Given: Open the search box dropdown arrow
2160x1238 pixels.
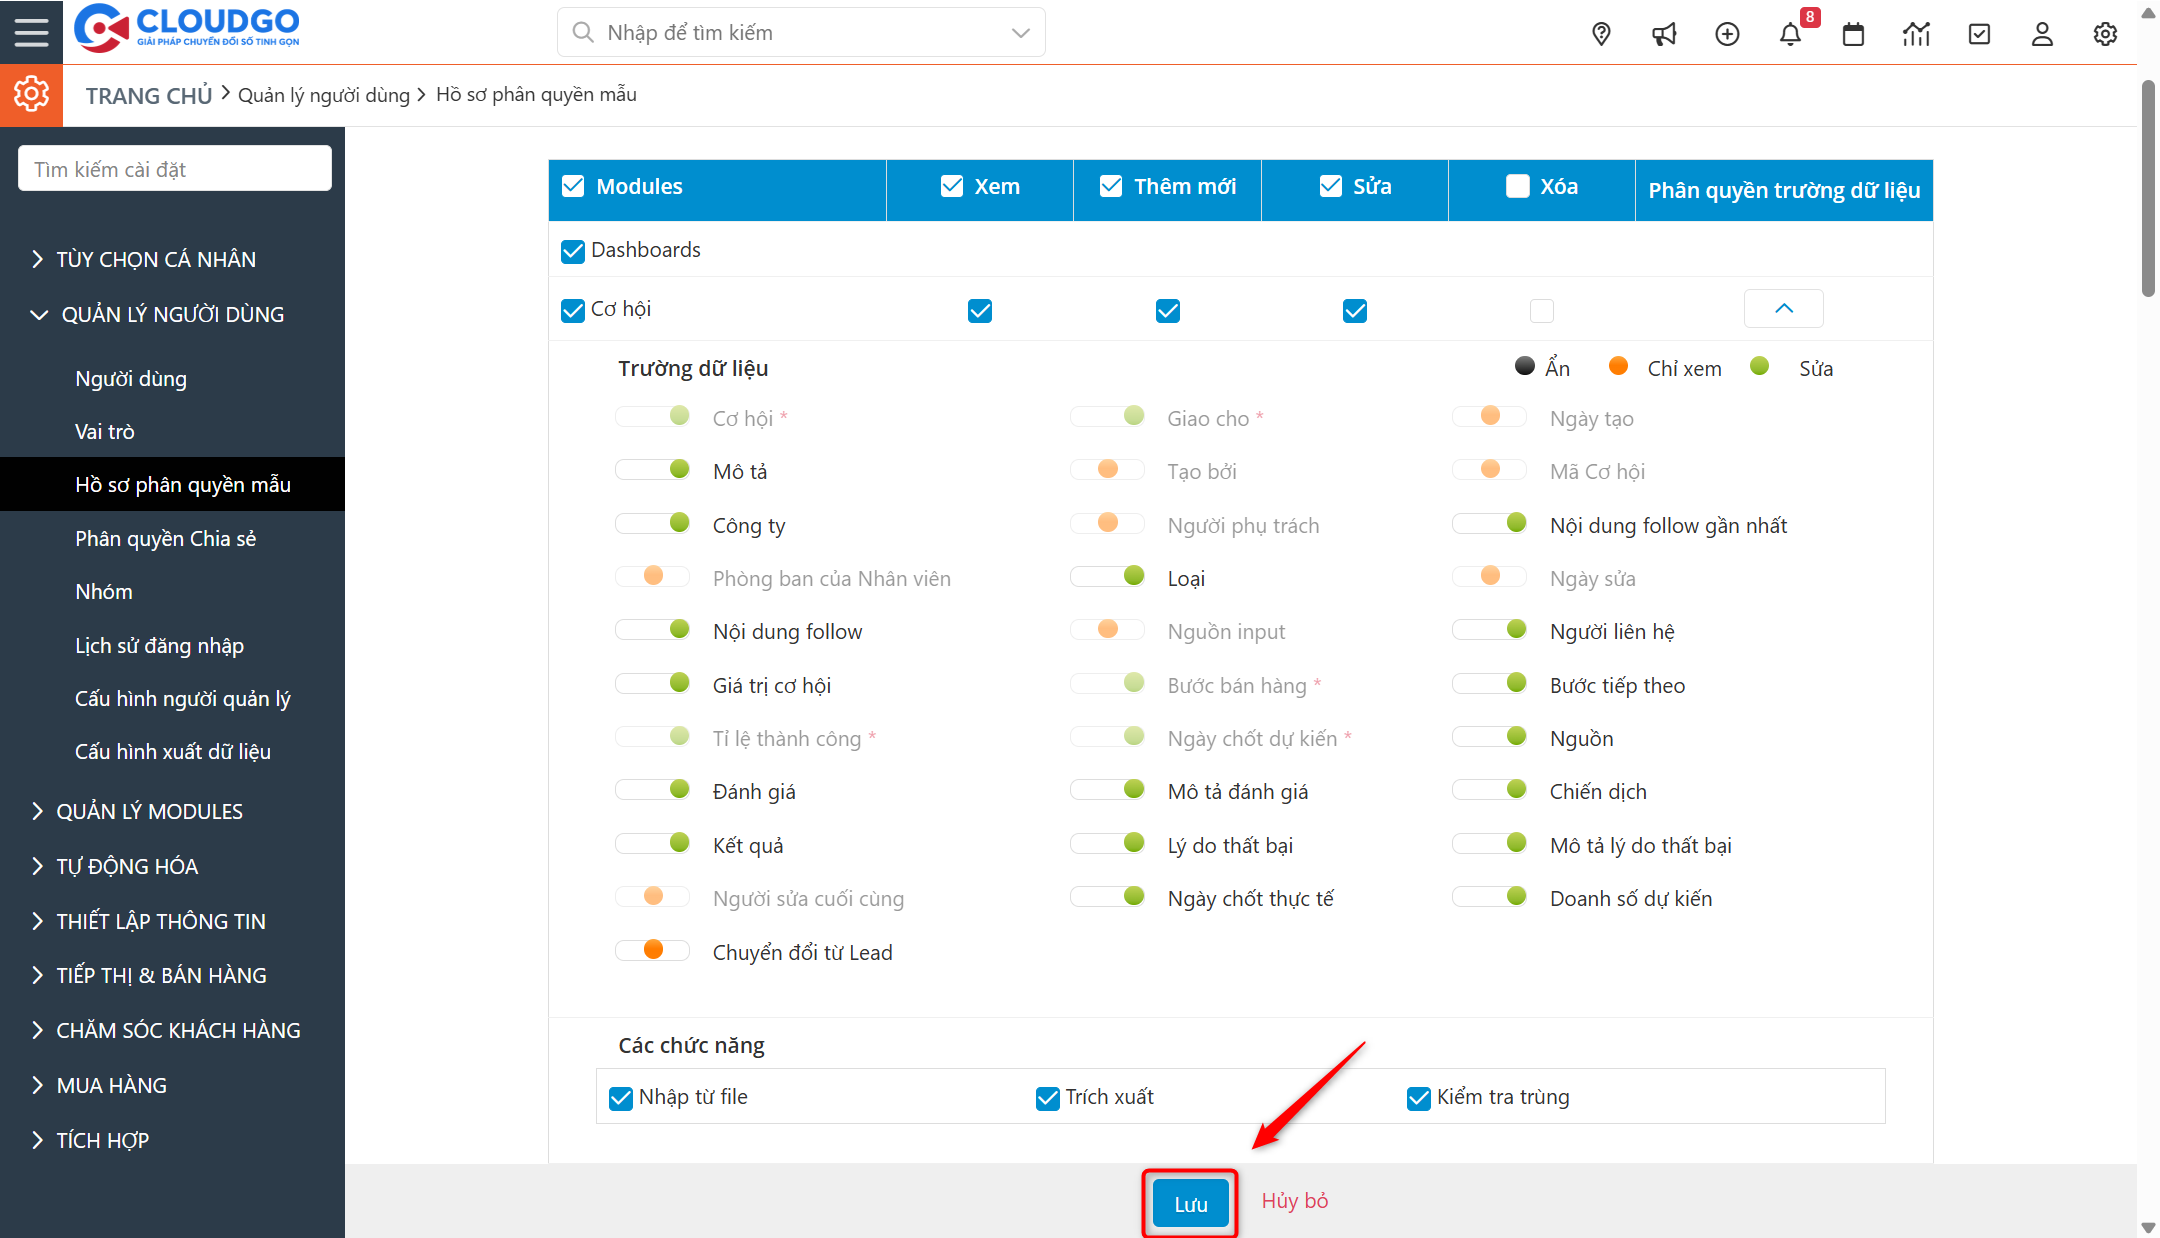Looking at the screenshot, I should (x=1020, y=33).
